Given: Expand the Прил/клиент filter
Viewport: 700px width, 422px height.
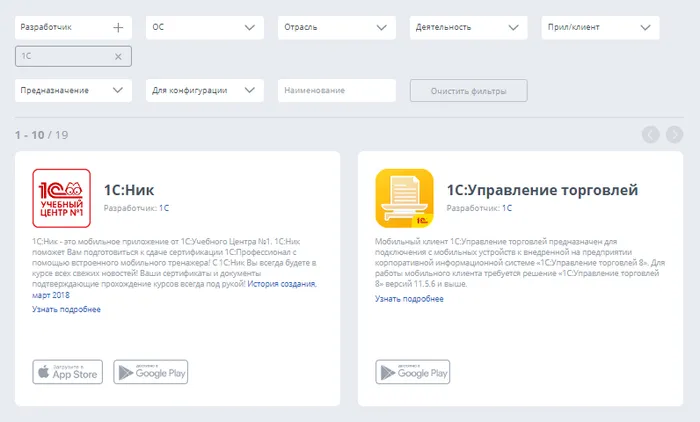Looking at the screenshot, I should 600,28.
